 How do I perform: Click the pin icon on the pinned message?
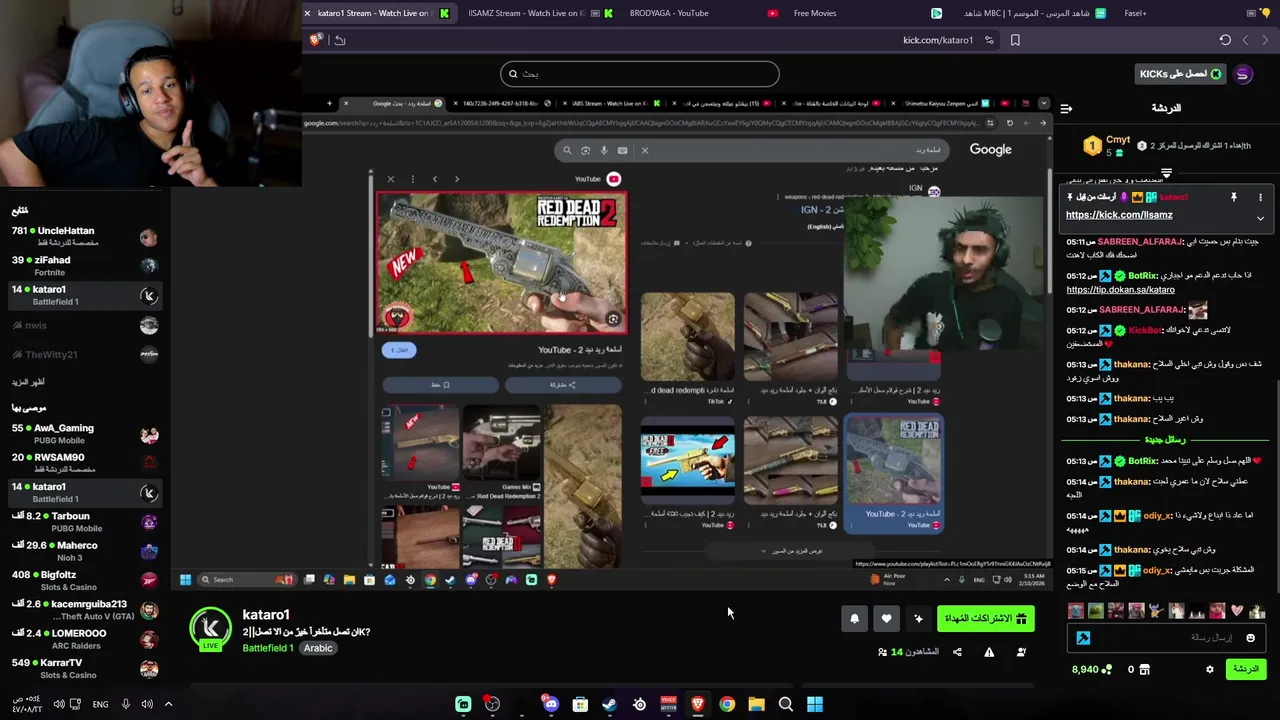(1234, 197)
